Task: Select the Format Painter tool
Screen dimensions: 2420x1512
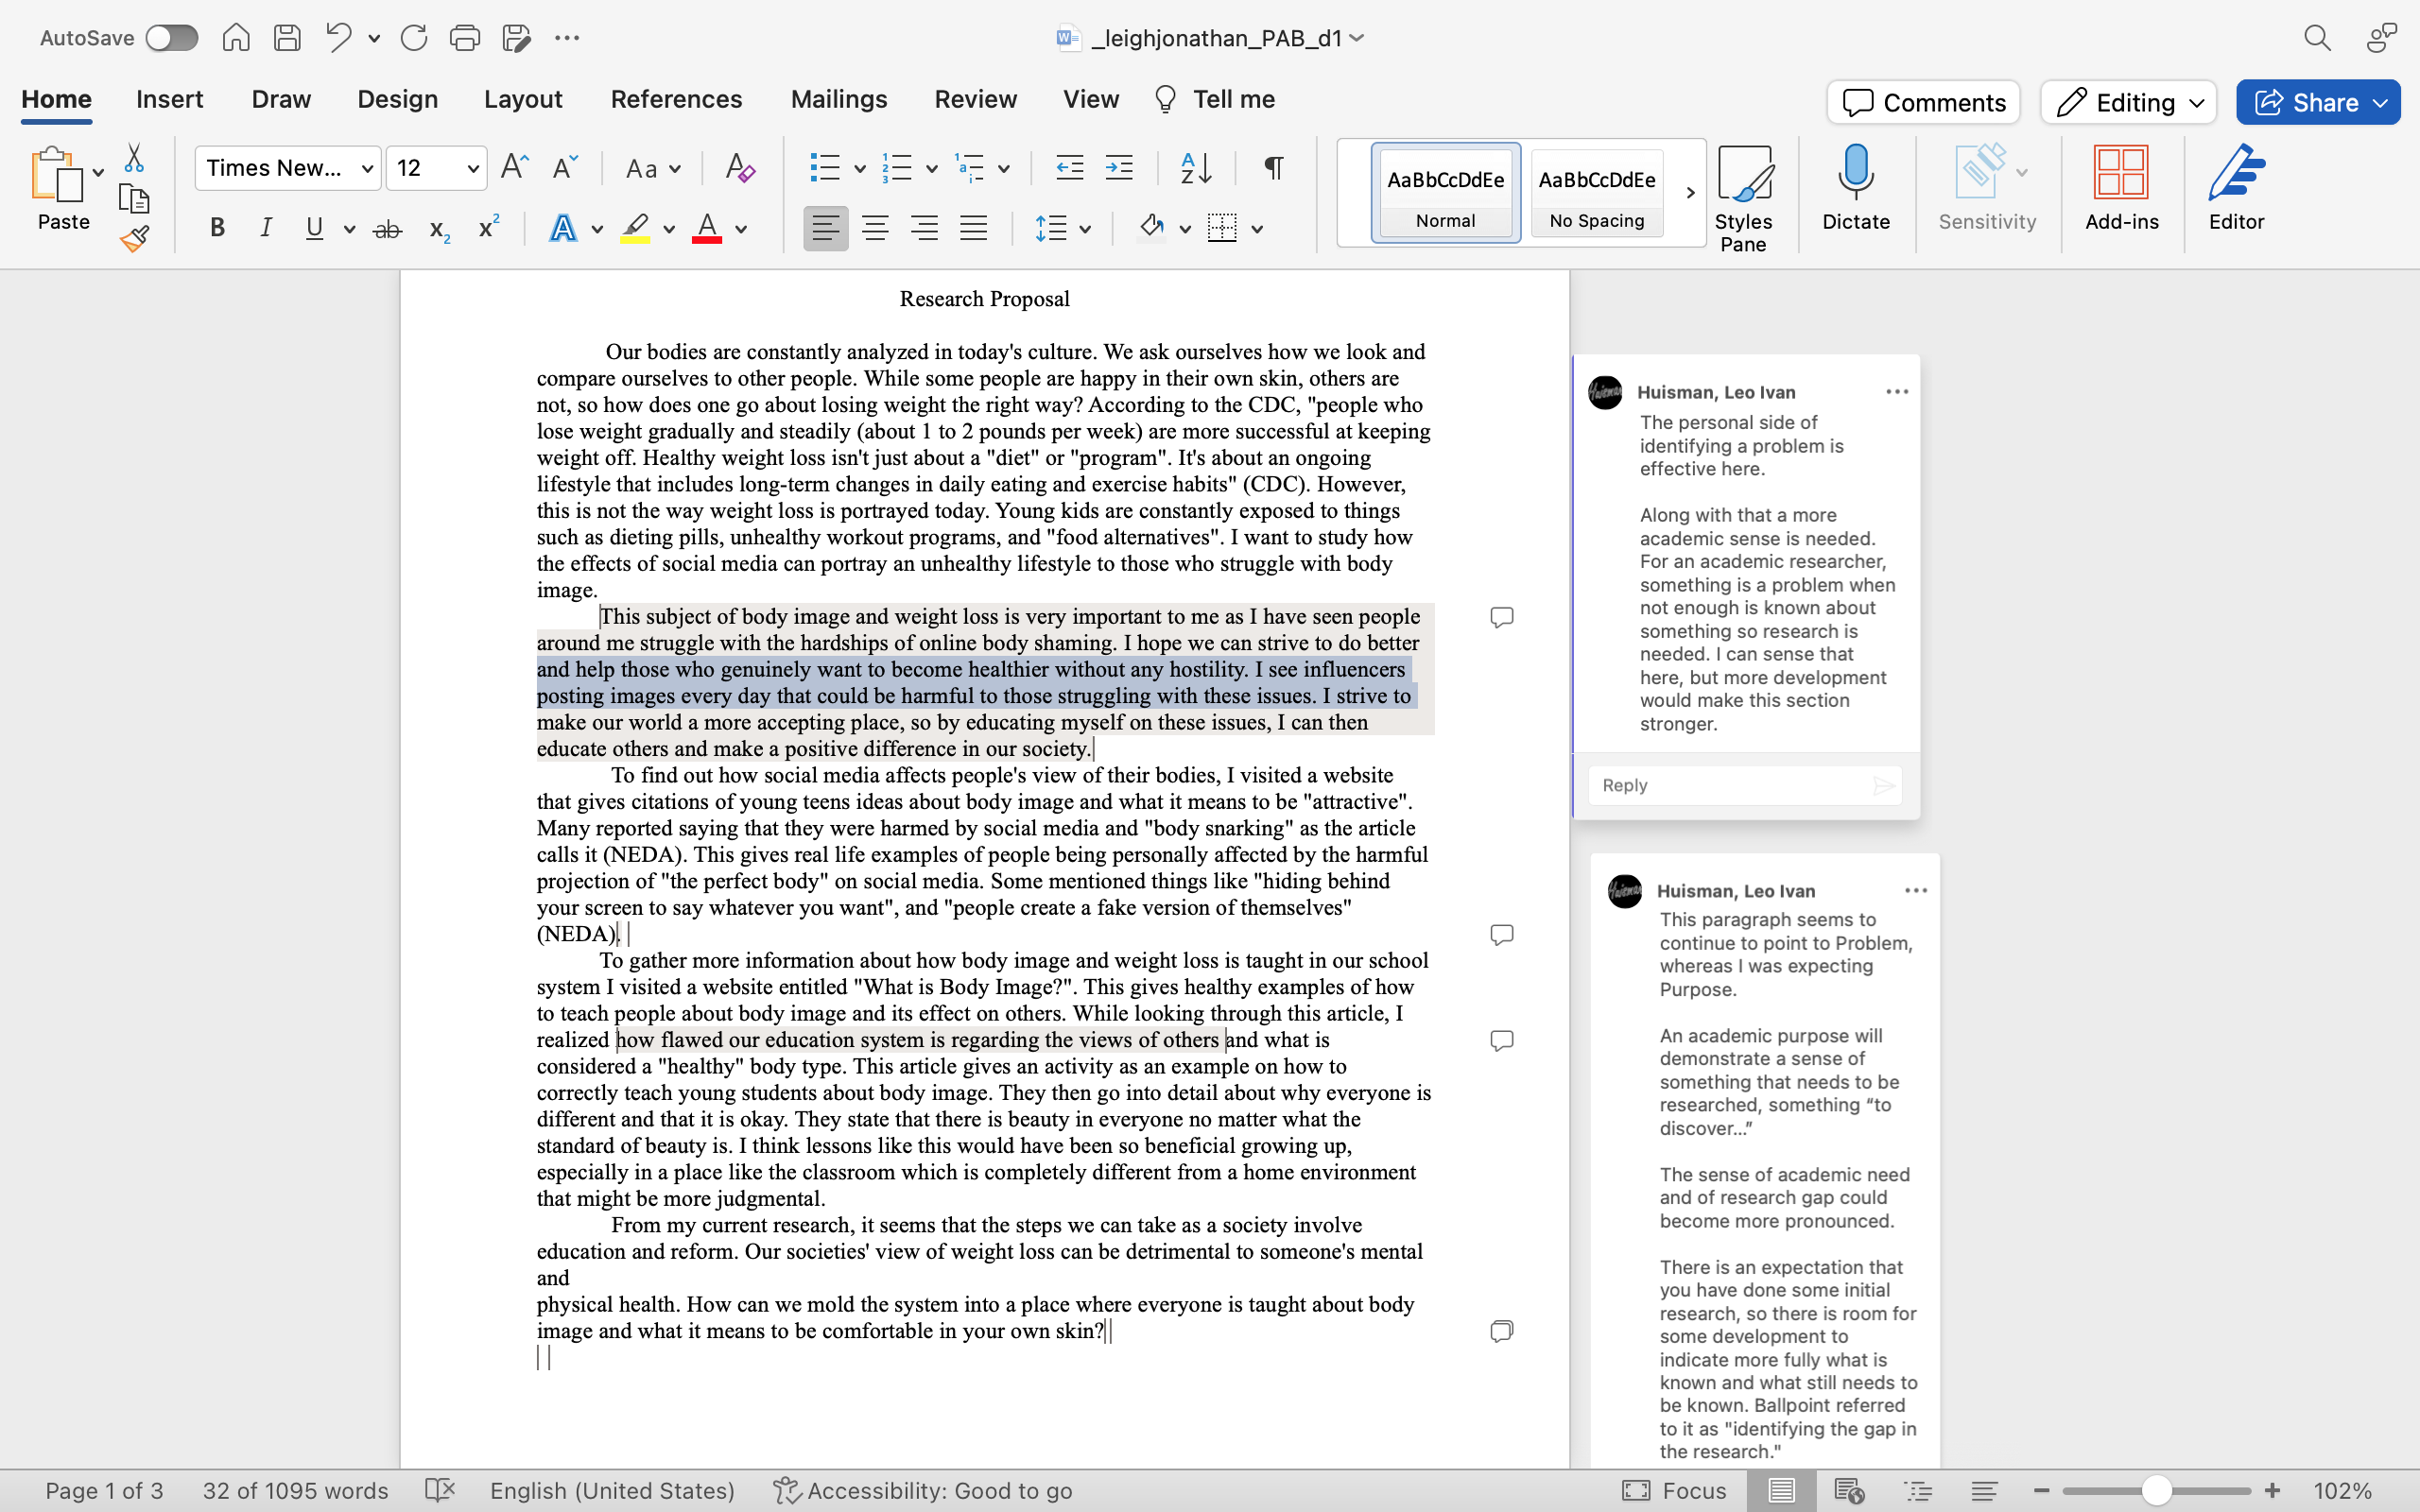Action: tap(135, 237)
